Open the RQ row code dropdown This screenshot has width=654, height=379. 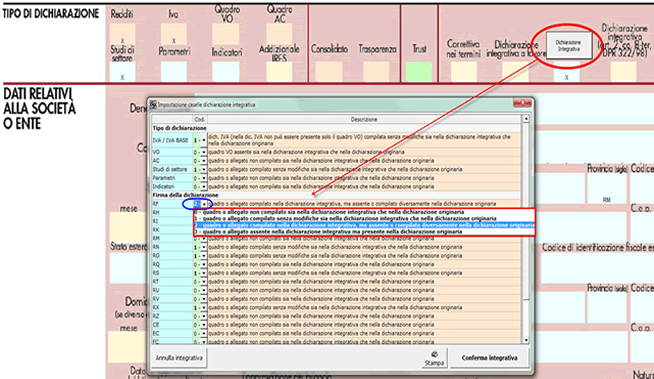click(204, 264)
